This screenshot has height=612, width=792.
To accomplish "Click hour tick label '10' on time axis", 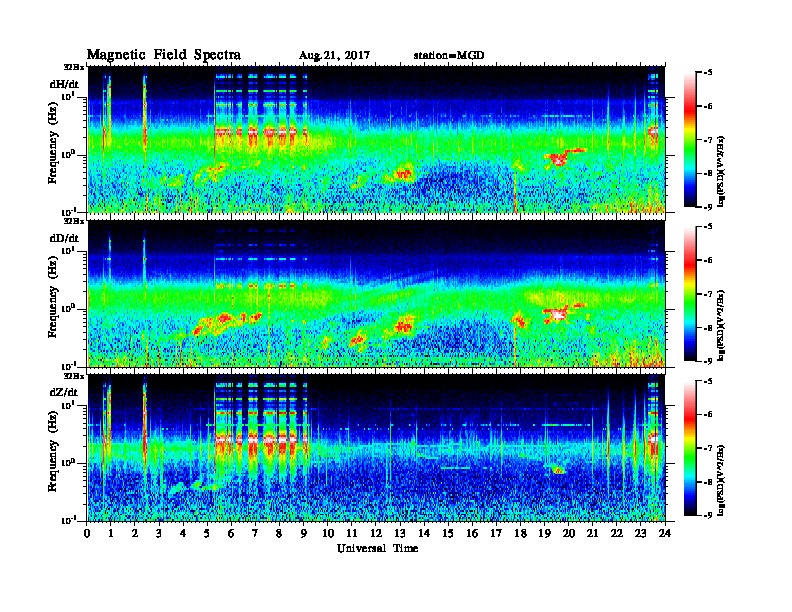I will point(327,533).
